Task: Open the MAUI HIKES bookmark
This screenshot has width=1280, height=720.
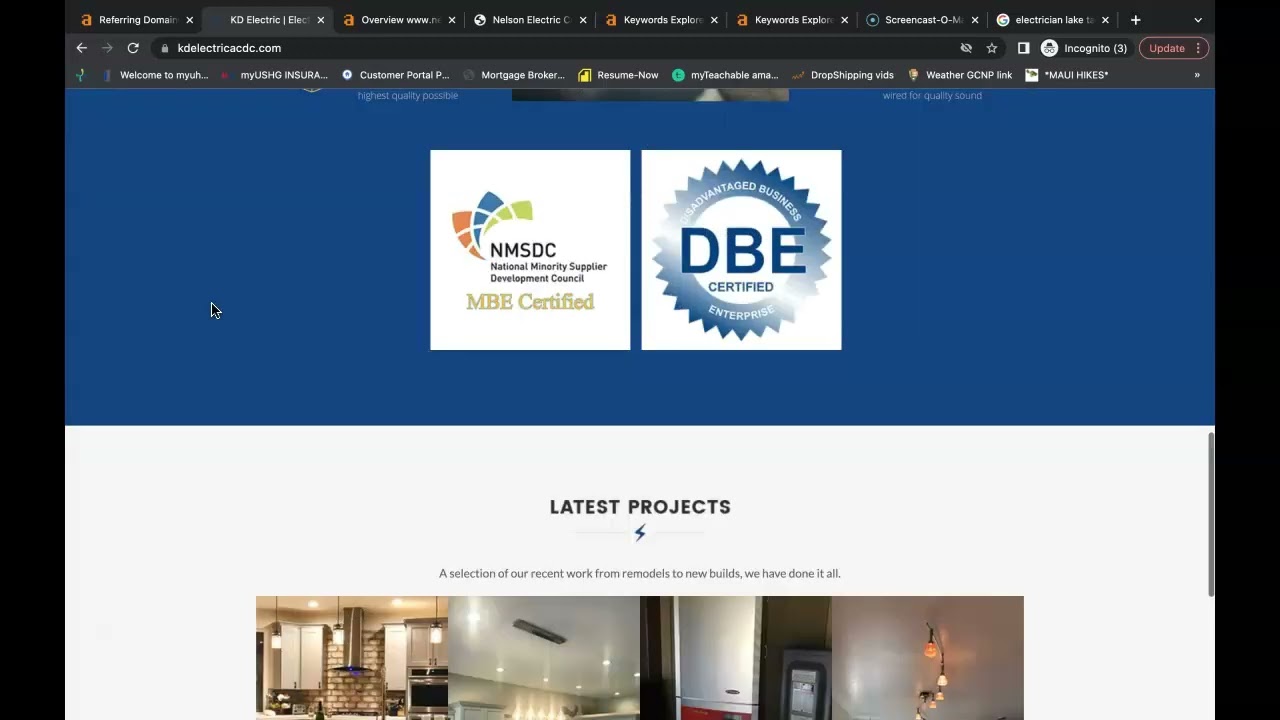Action: tap(1067, 75)
